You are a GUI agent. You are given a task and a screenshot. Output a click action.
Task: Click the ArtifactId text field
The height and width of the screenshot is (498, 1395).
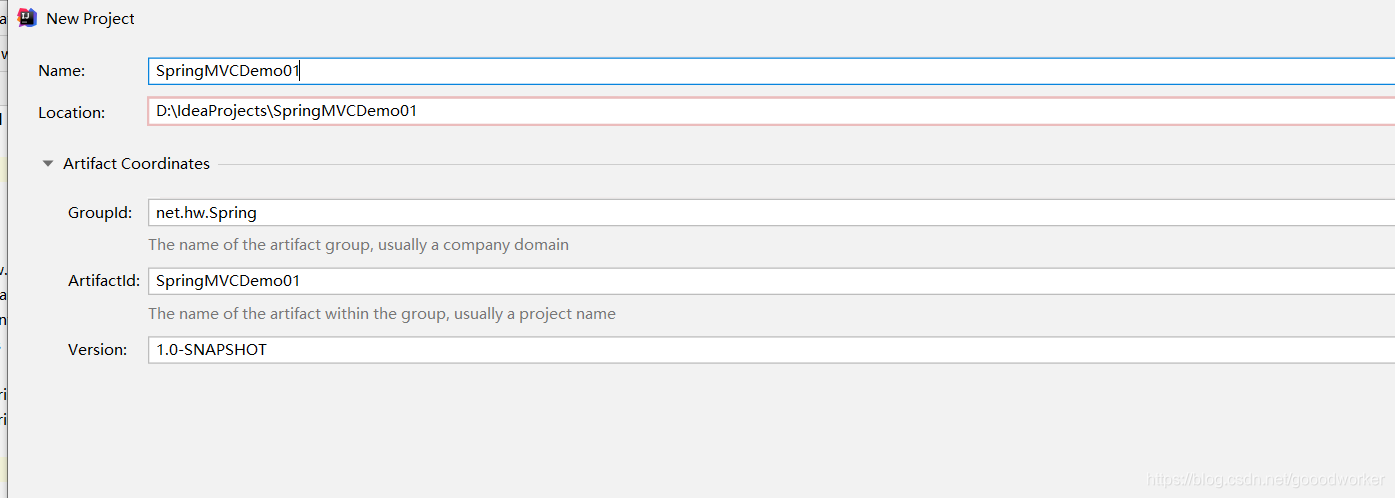tap(771, 281)
